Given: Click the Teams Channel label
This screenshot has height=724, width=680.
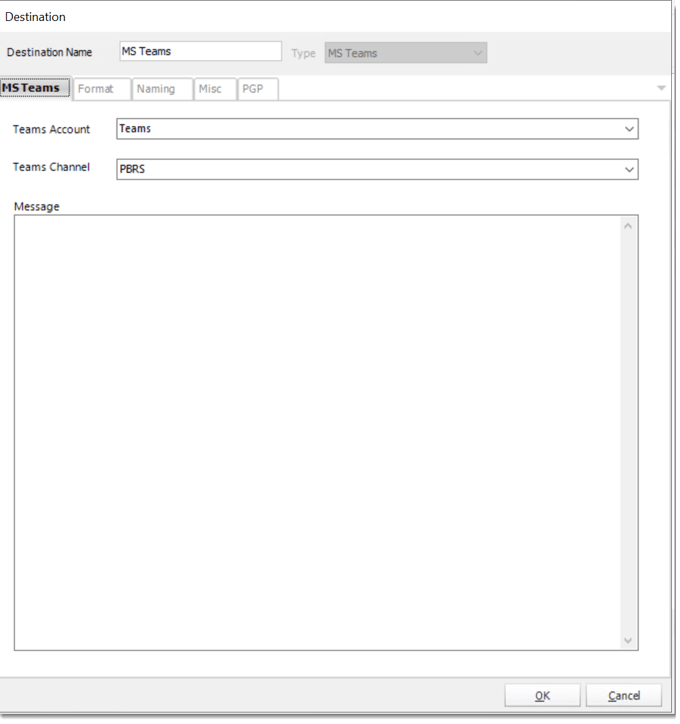Looking at the screenshot, I should point(51,167).
